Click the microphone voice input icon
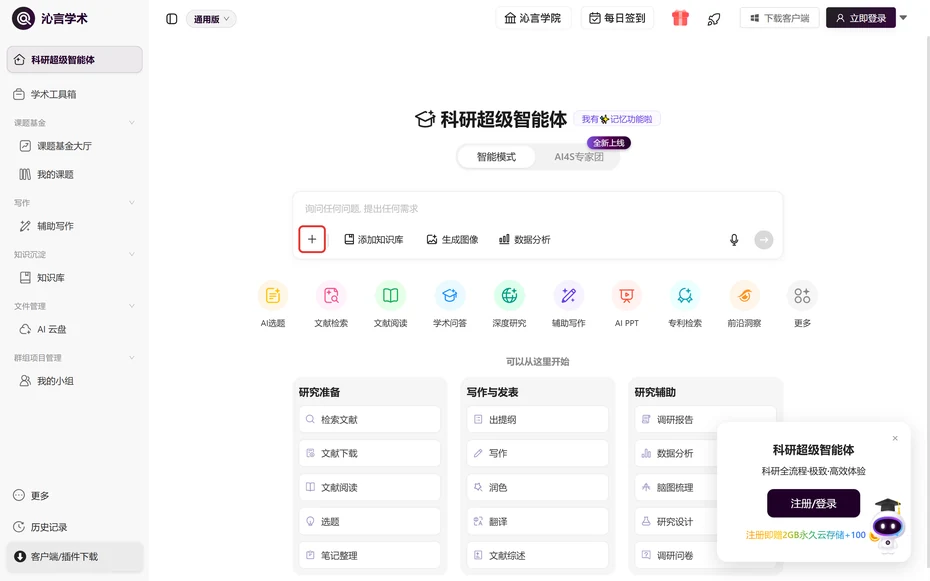 coord(734,240)
